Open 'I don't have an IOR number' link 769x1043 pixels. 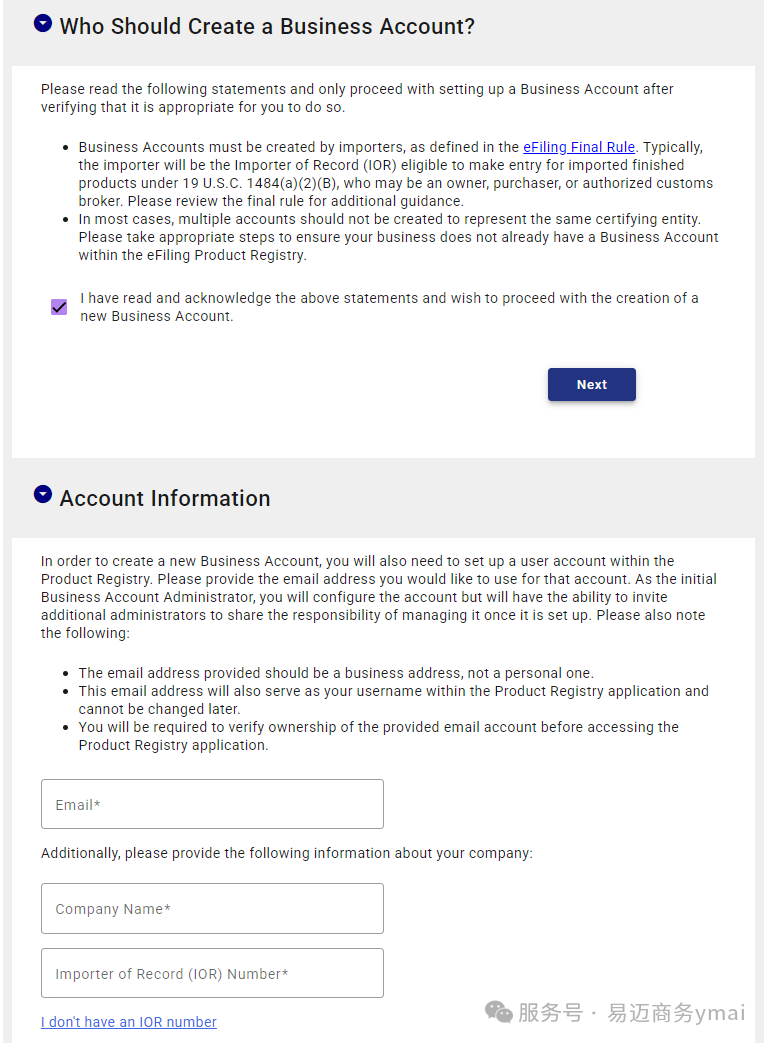[x=128, y=1022]
